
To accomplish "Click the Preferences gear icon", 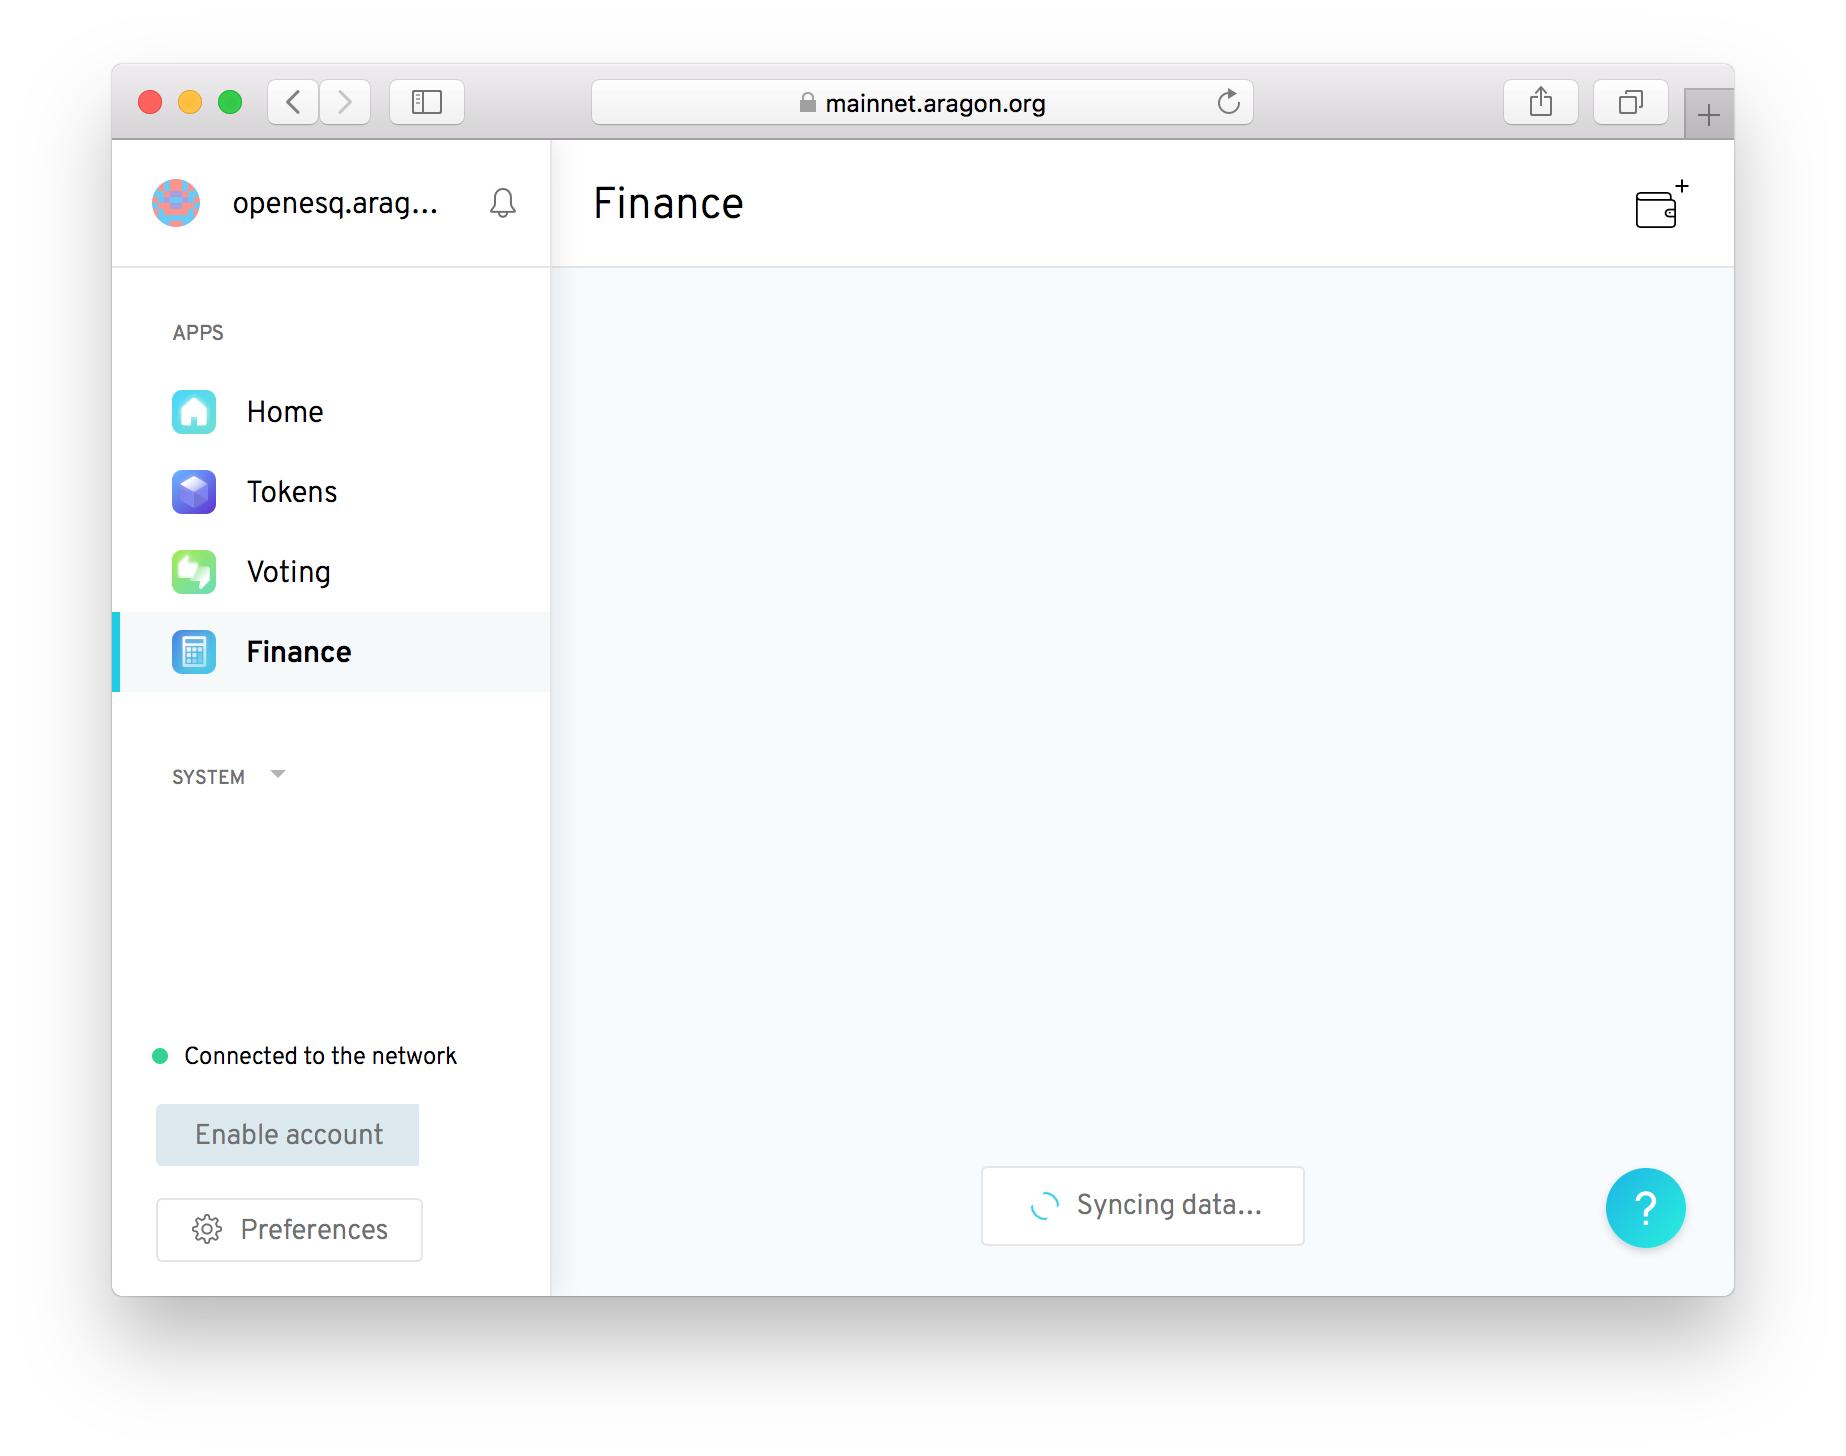I will coord(207,1229).
